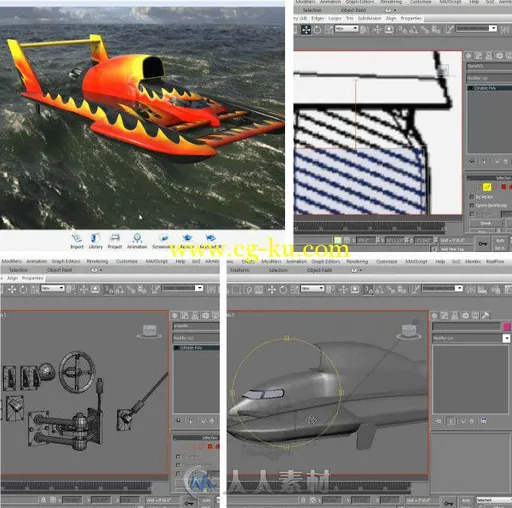Open the Hierarchy panel tab in the top-right window
The height and width of the screenshot is (508, 512).
tap(489, 56)
